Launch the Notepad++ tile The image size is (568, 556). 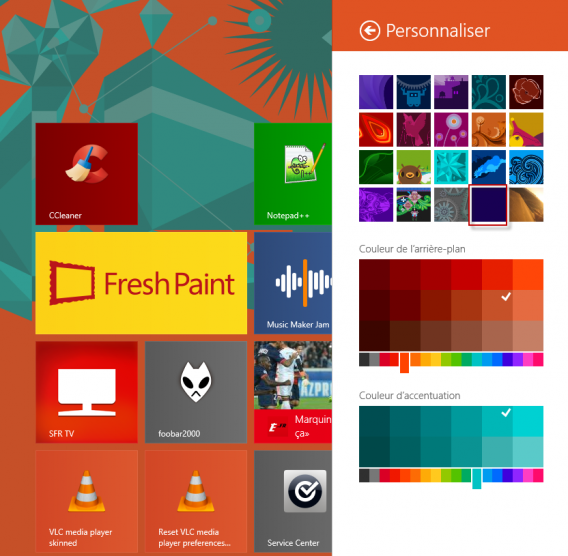[x=293, y=174]
